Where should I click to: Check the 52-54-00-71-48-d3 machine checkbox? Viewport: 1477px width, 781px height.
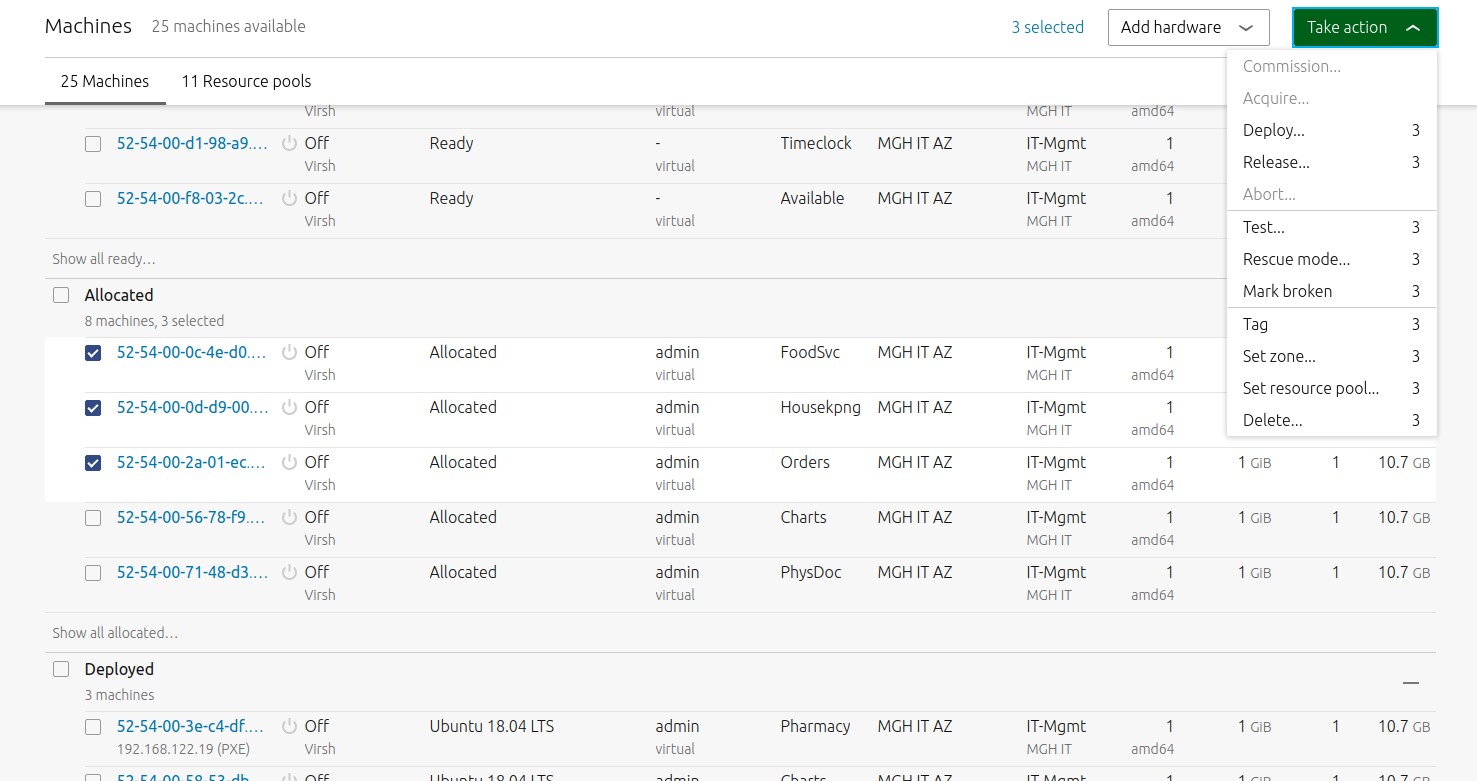[93, 573]
